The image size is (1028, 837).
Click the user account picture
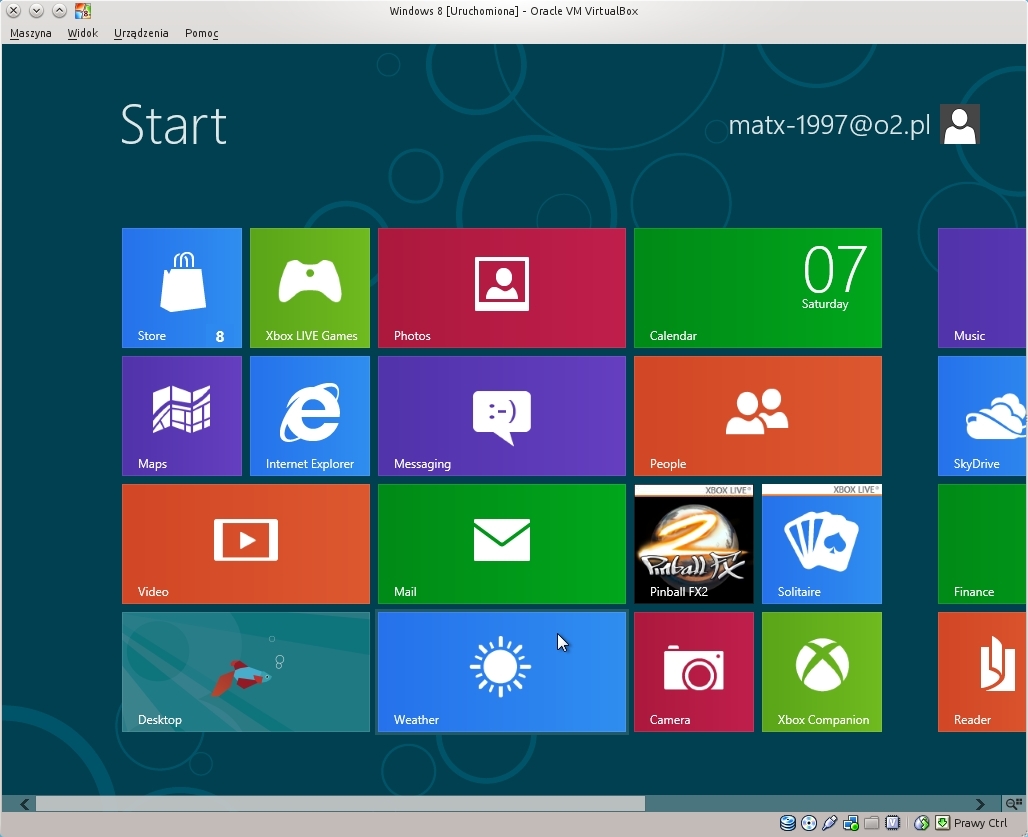coord(960,124)
